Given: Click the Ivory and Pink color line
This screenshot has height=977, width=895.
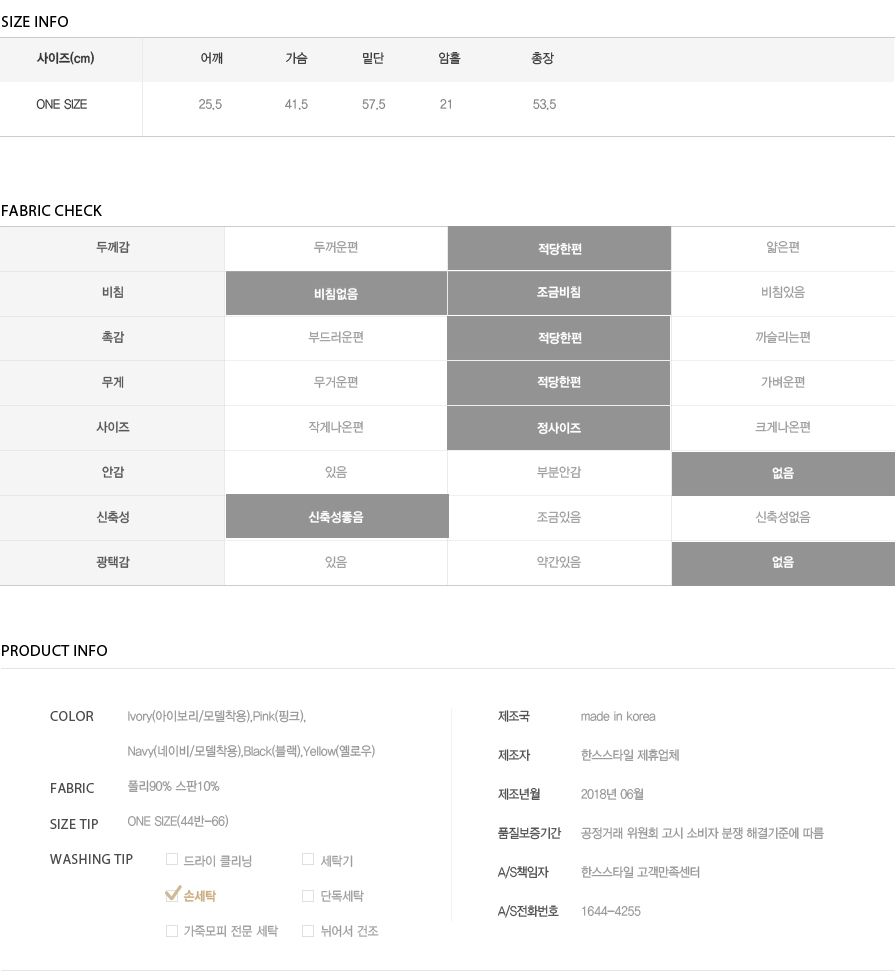Looking at the screenshot, I should click(x=216, y=717).
